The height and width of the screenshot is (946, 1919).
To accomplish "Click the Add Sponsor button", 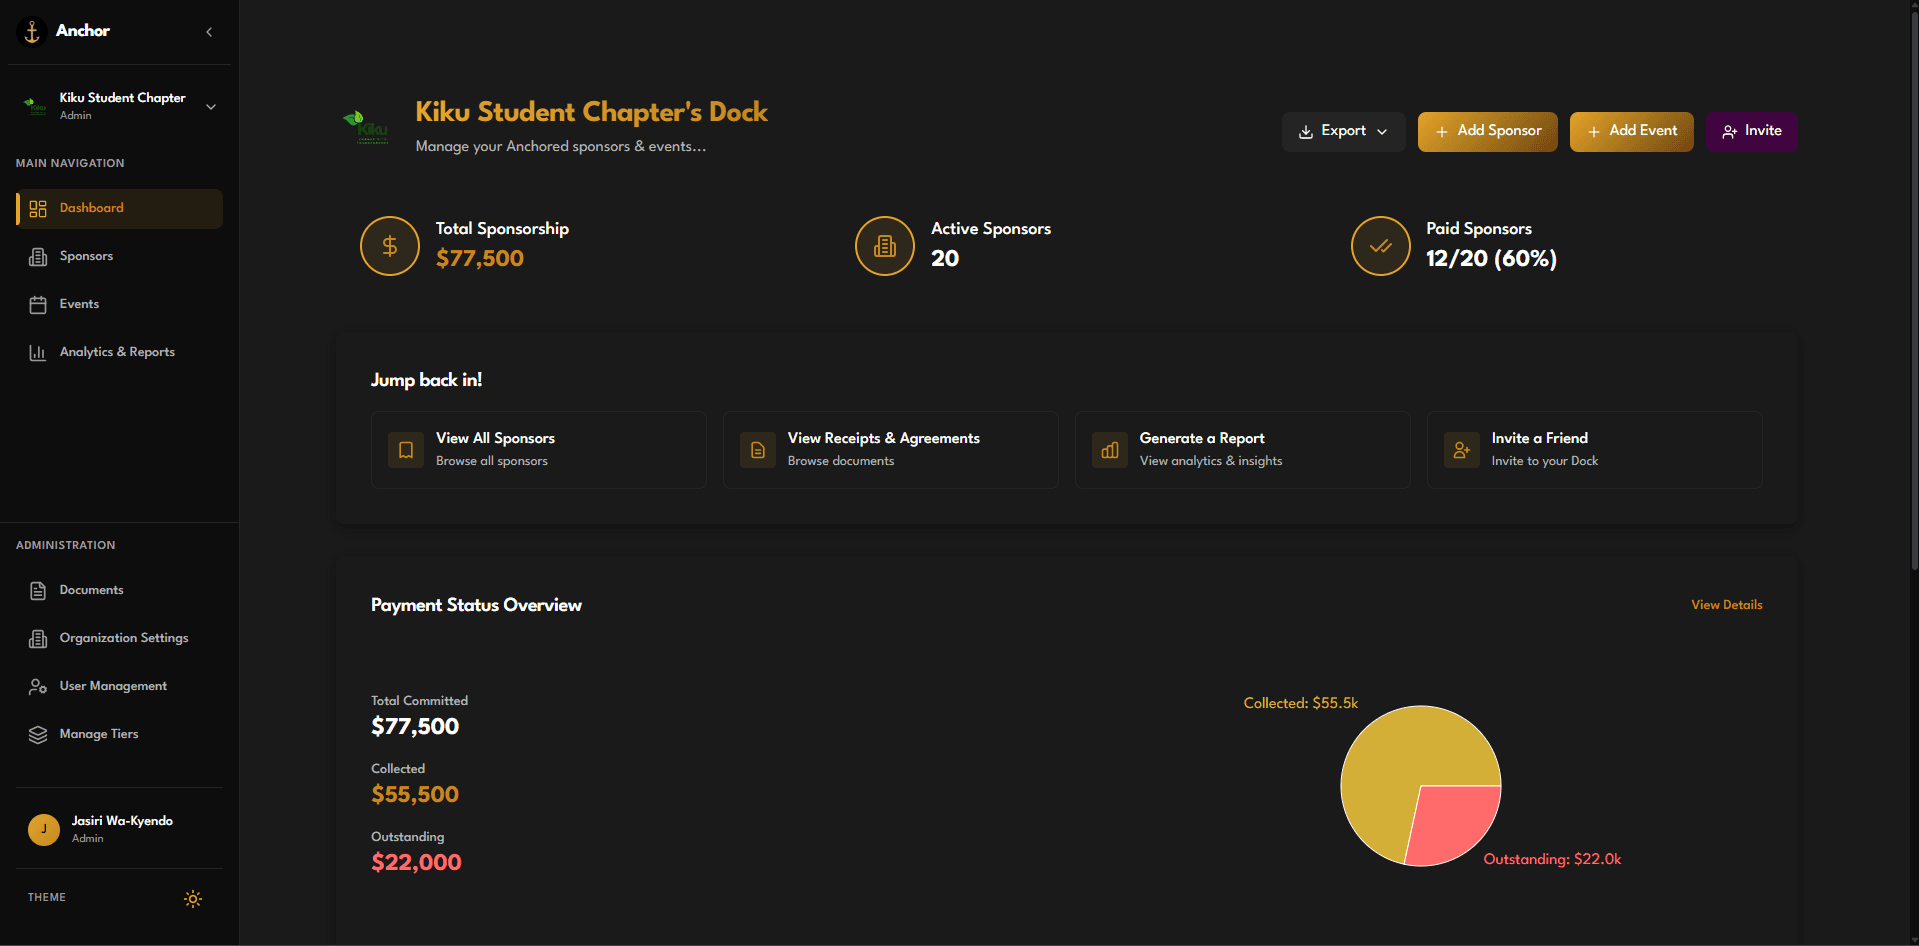I will click(x=1487, y=131).
